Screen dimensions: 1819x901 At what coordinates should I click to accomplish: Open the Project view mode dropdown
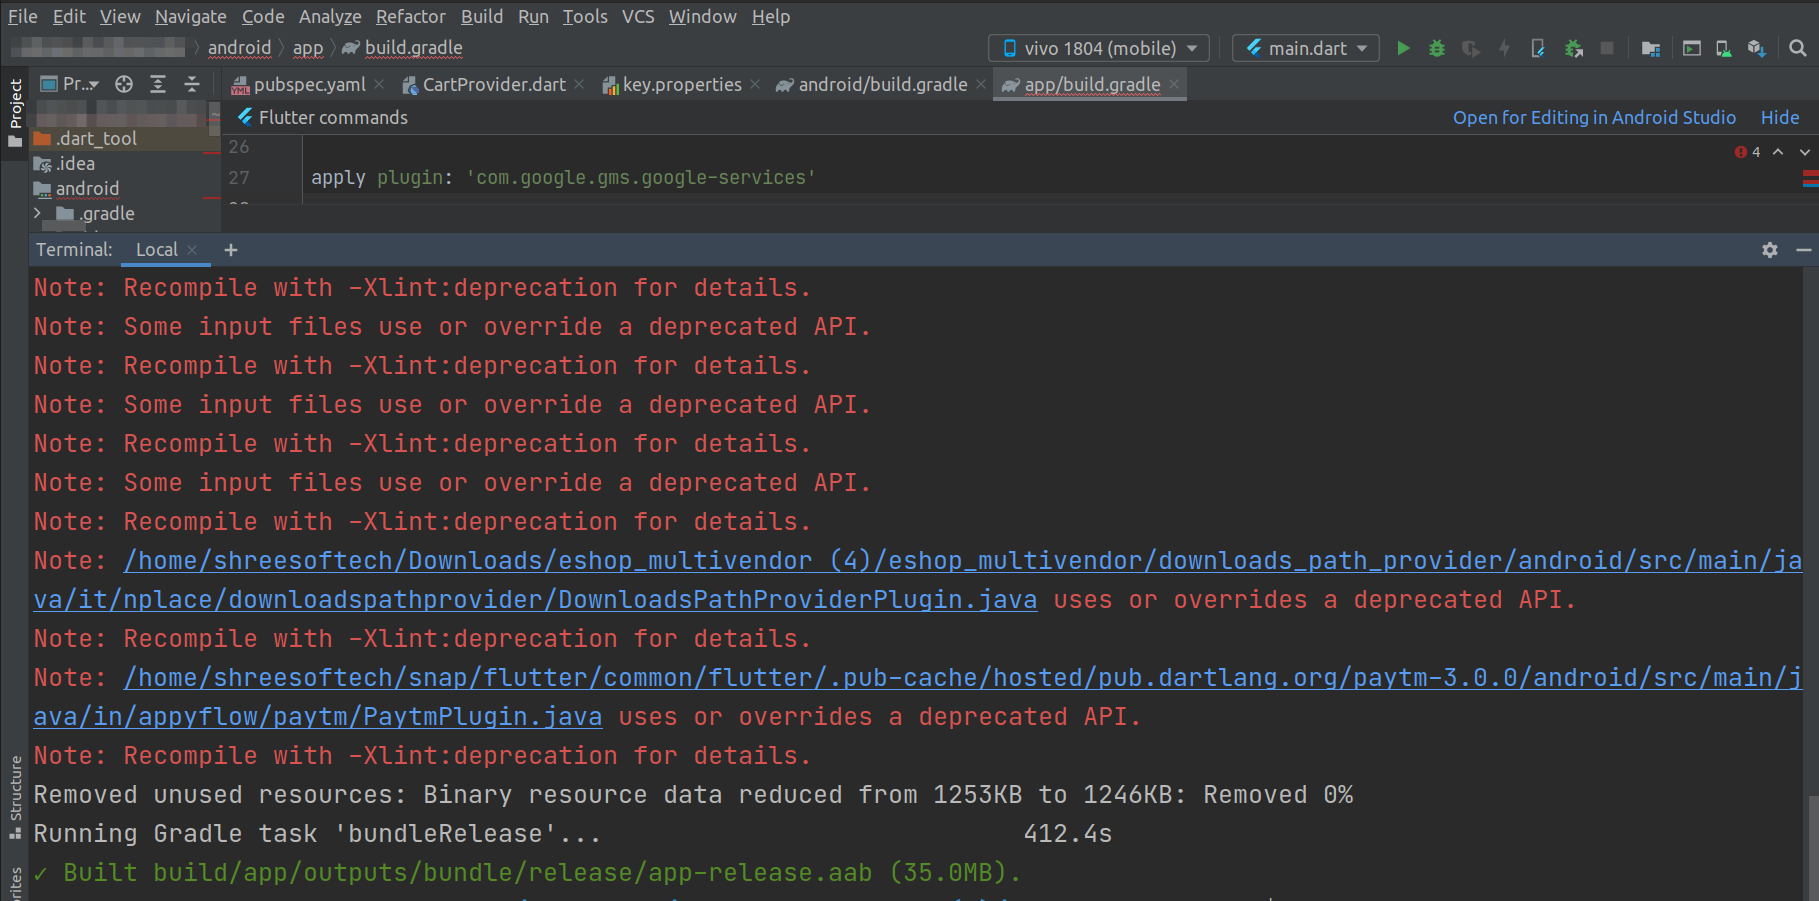click(x=70, y=84)
